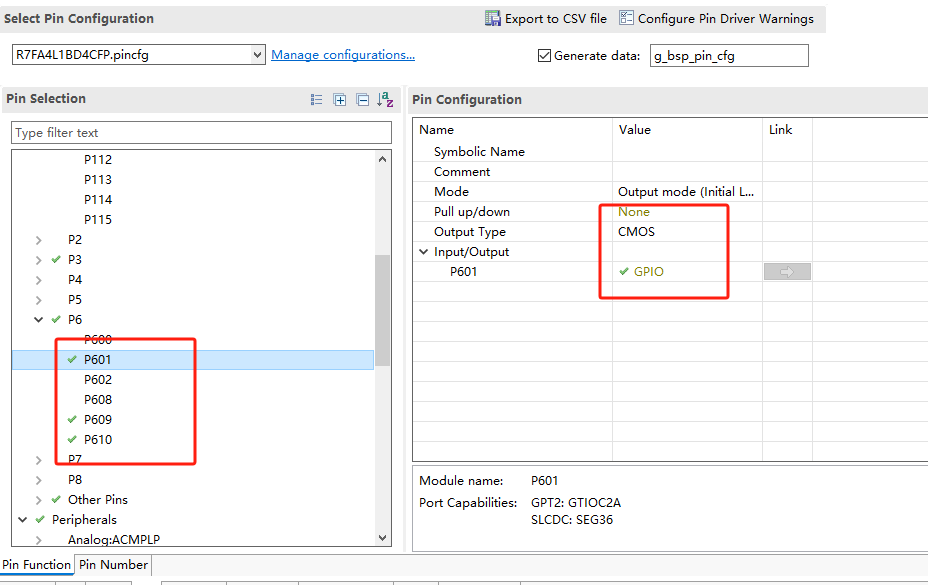Click the Export to CSV file icon
The width and height of the screenshot is (928, 585).
[493, 19]
